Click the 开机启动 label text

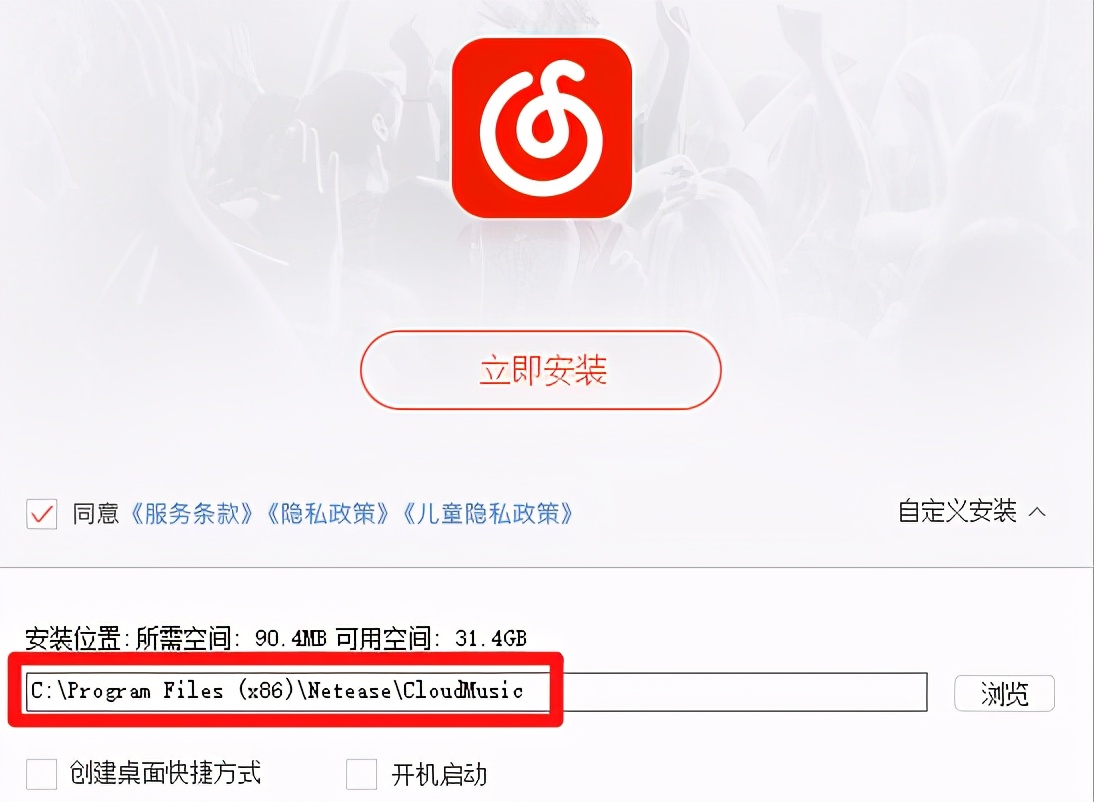[439, 775]
